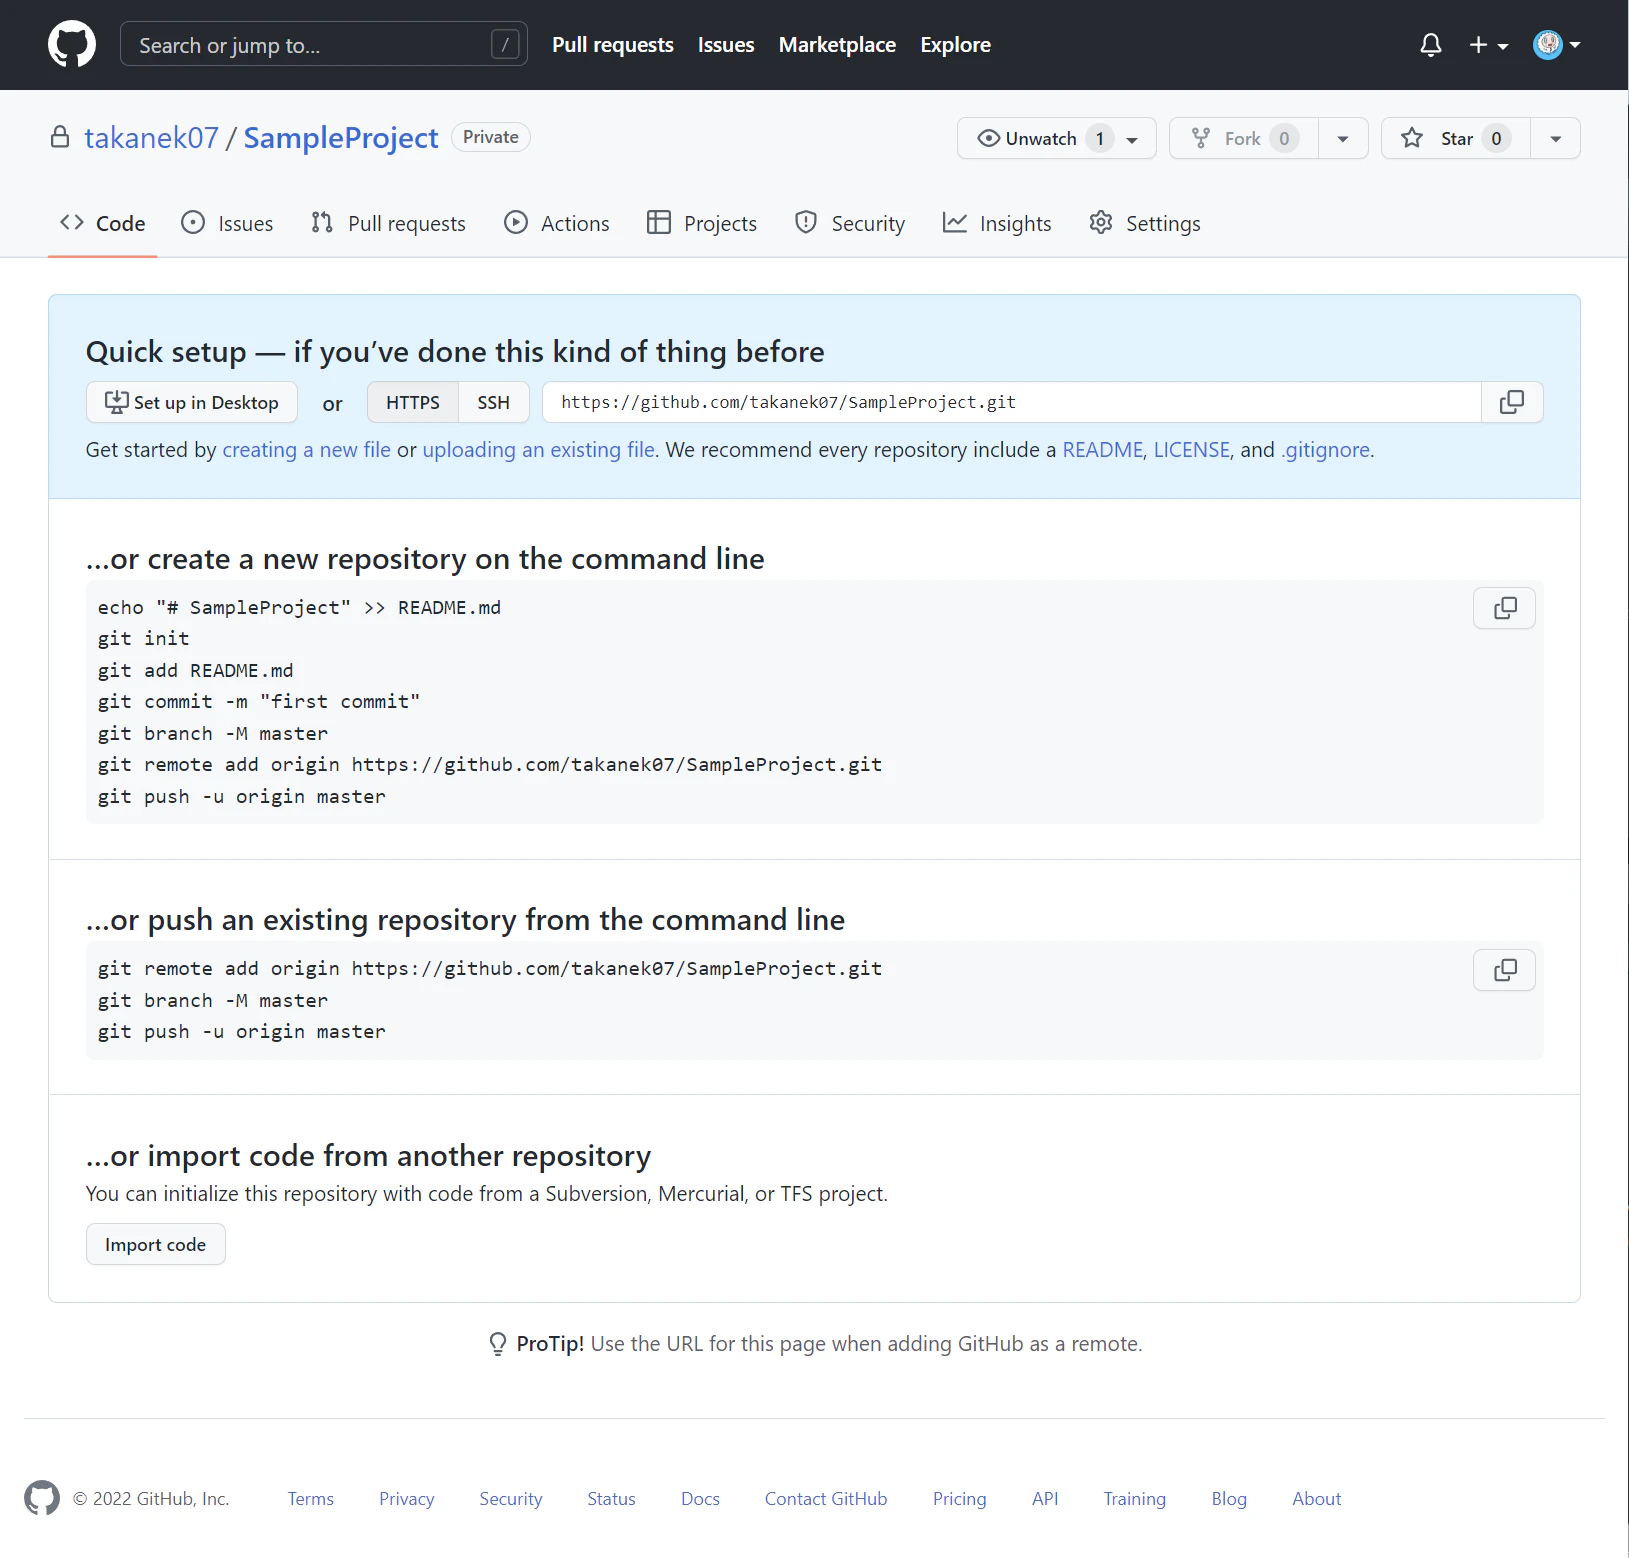Select the HTTPS protocol option
Screen dimensions: 1629x1558
(x=413, y=402)
